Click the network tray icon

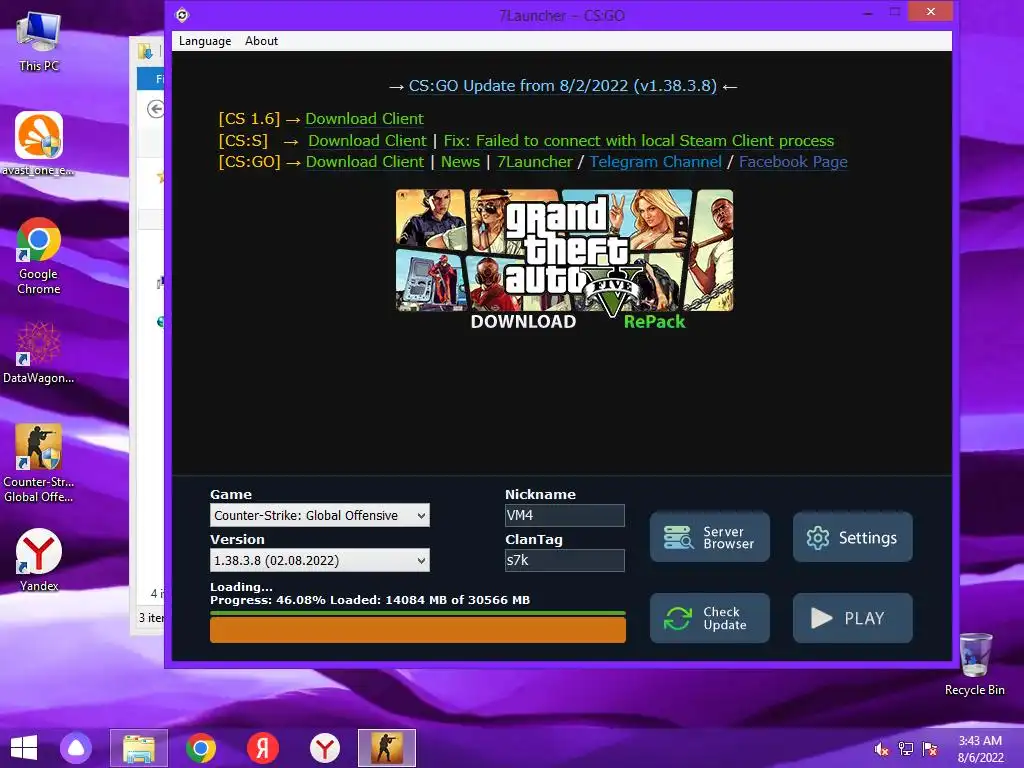[906, 749]
